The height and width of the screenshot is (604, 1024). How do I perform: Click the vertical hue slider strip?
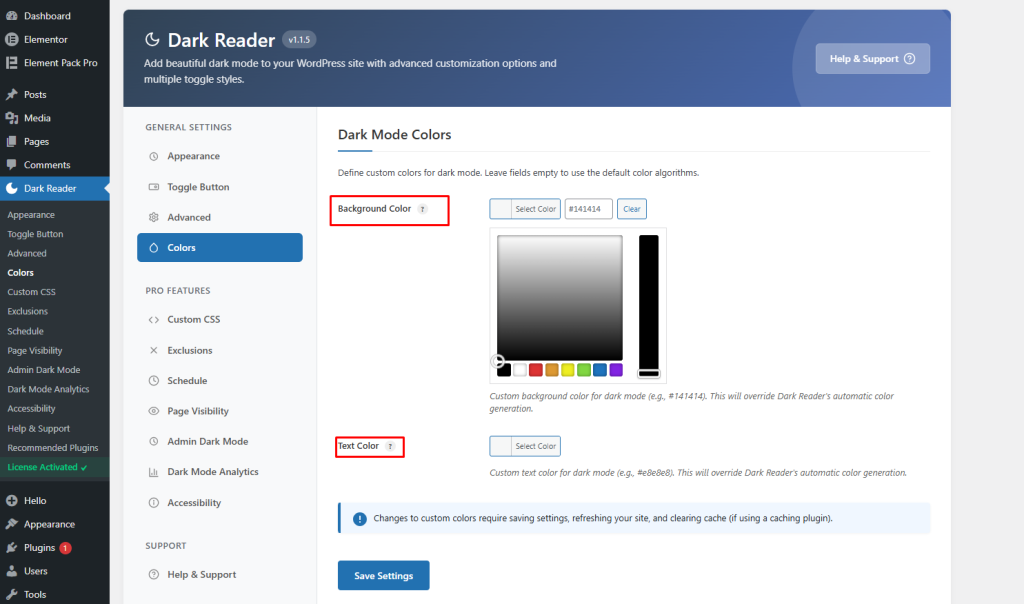[648, 306]
